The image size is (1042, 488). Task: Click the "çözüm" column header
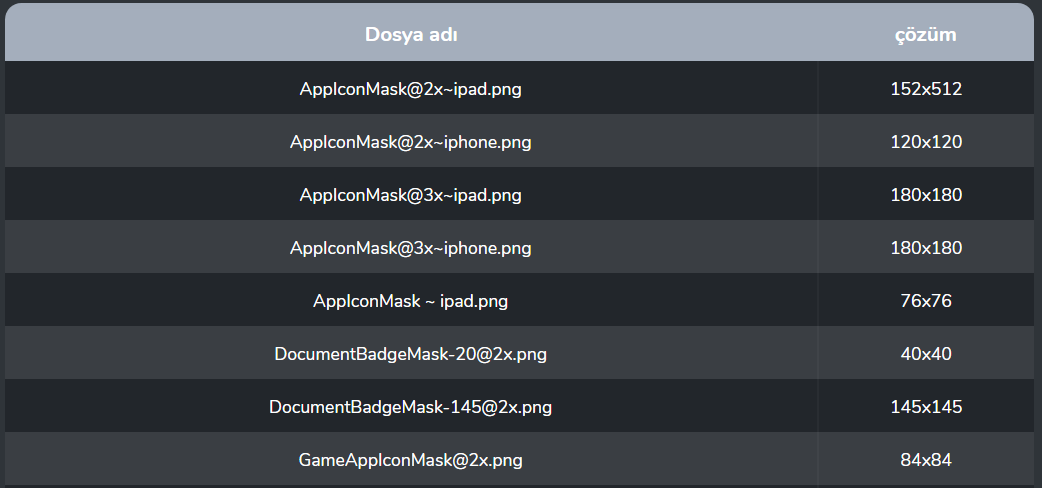pos(925,35)
